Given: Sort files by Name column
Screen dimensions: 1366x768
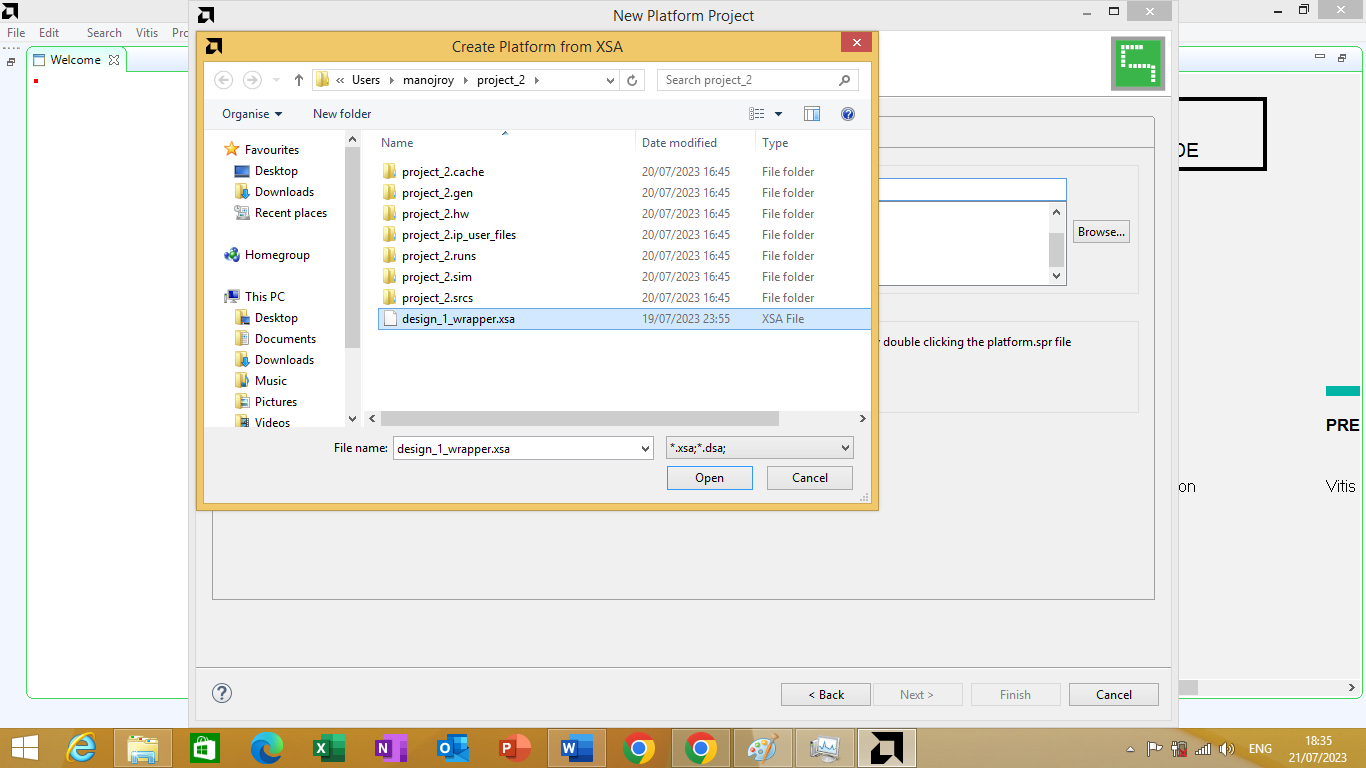Looking at the screenshot, I should tap(397, 143).
